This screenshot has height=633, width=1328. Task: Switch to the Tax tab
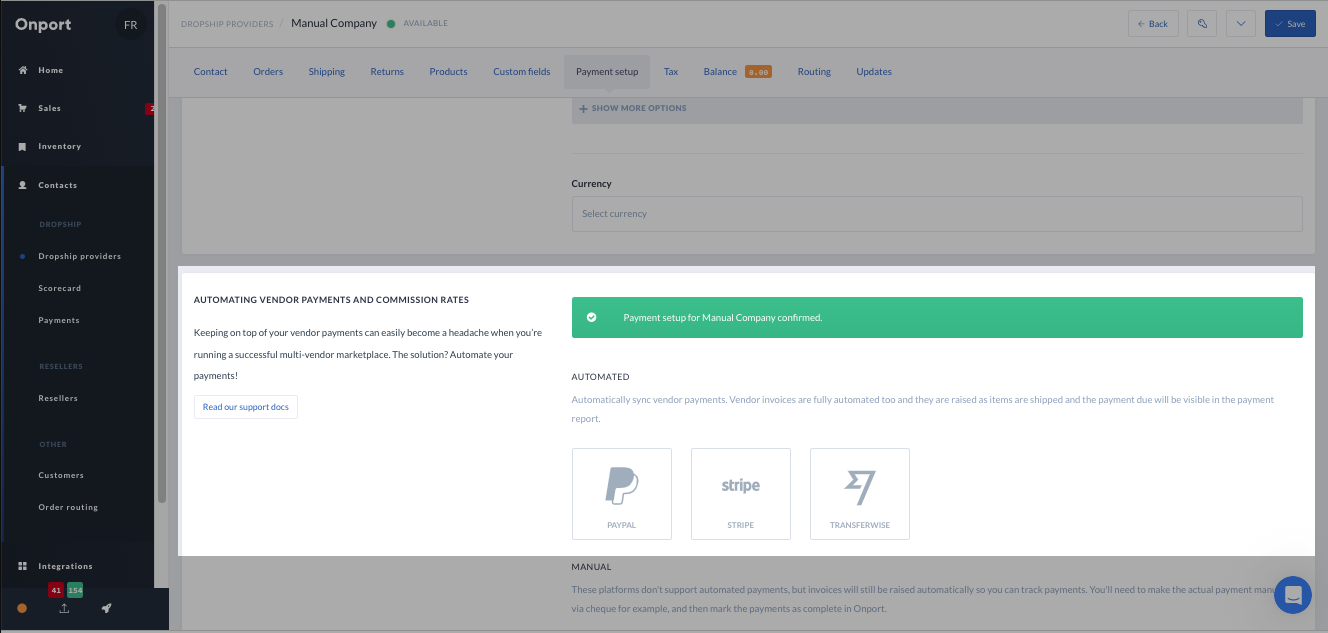point(671,72)
